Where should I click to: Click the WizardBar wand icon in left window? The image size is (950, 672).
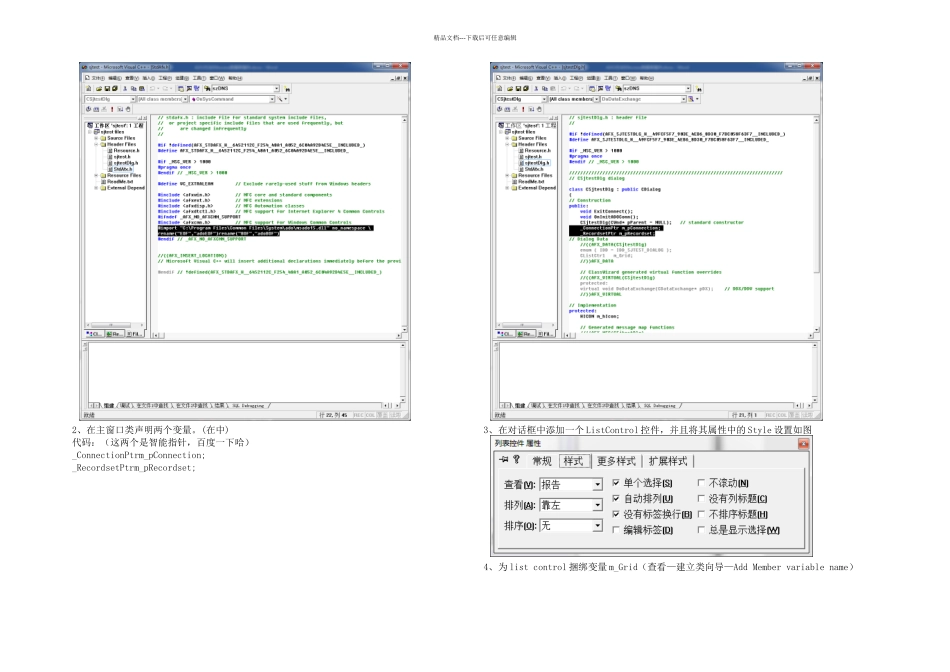tap(279, 99)
